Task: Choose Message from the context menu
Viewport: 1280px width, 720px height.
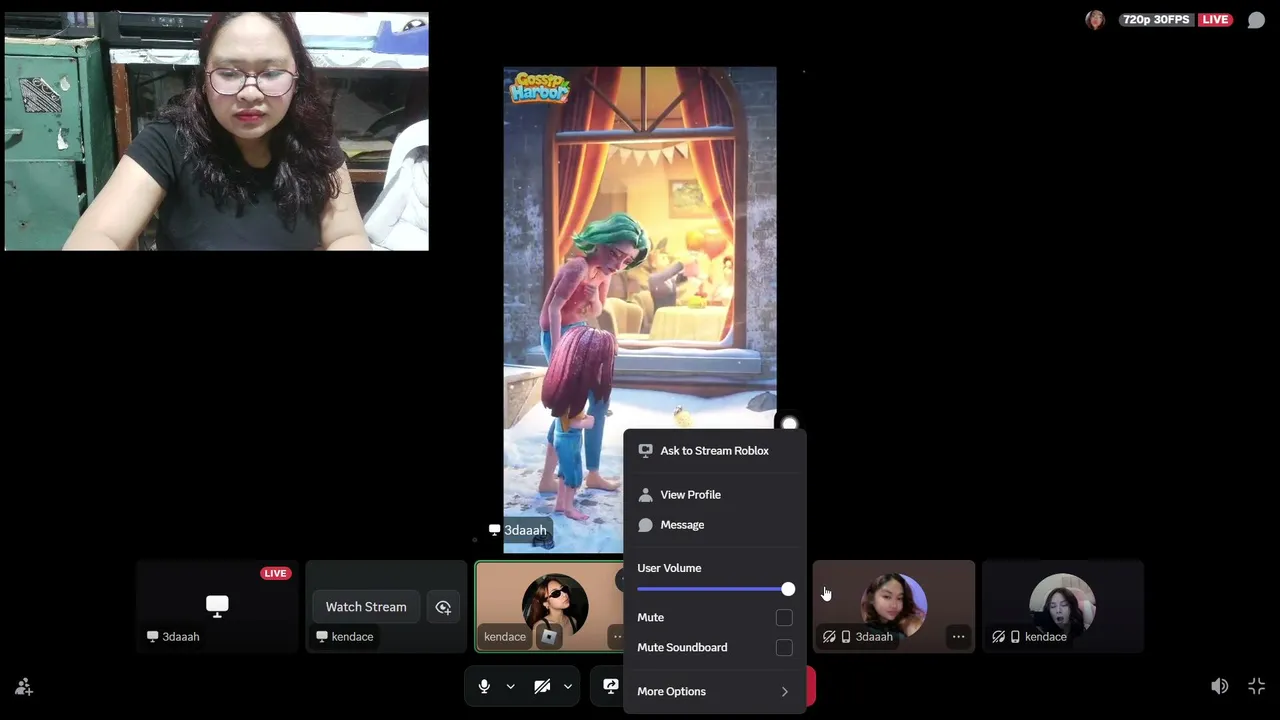Action: [x=714, y=525]
